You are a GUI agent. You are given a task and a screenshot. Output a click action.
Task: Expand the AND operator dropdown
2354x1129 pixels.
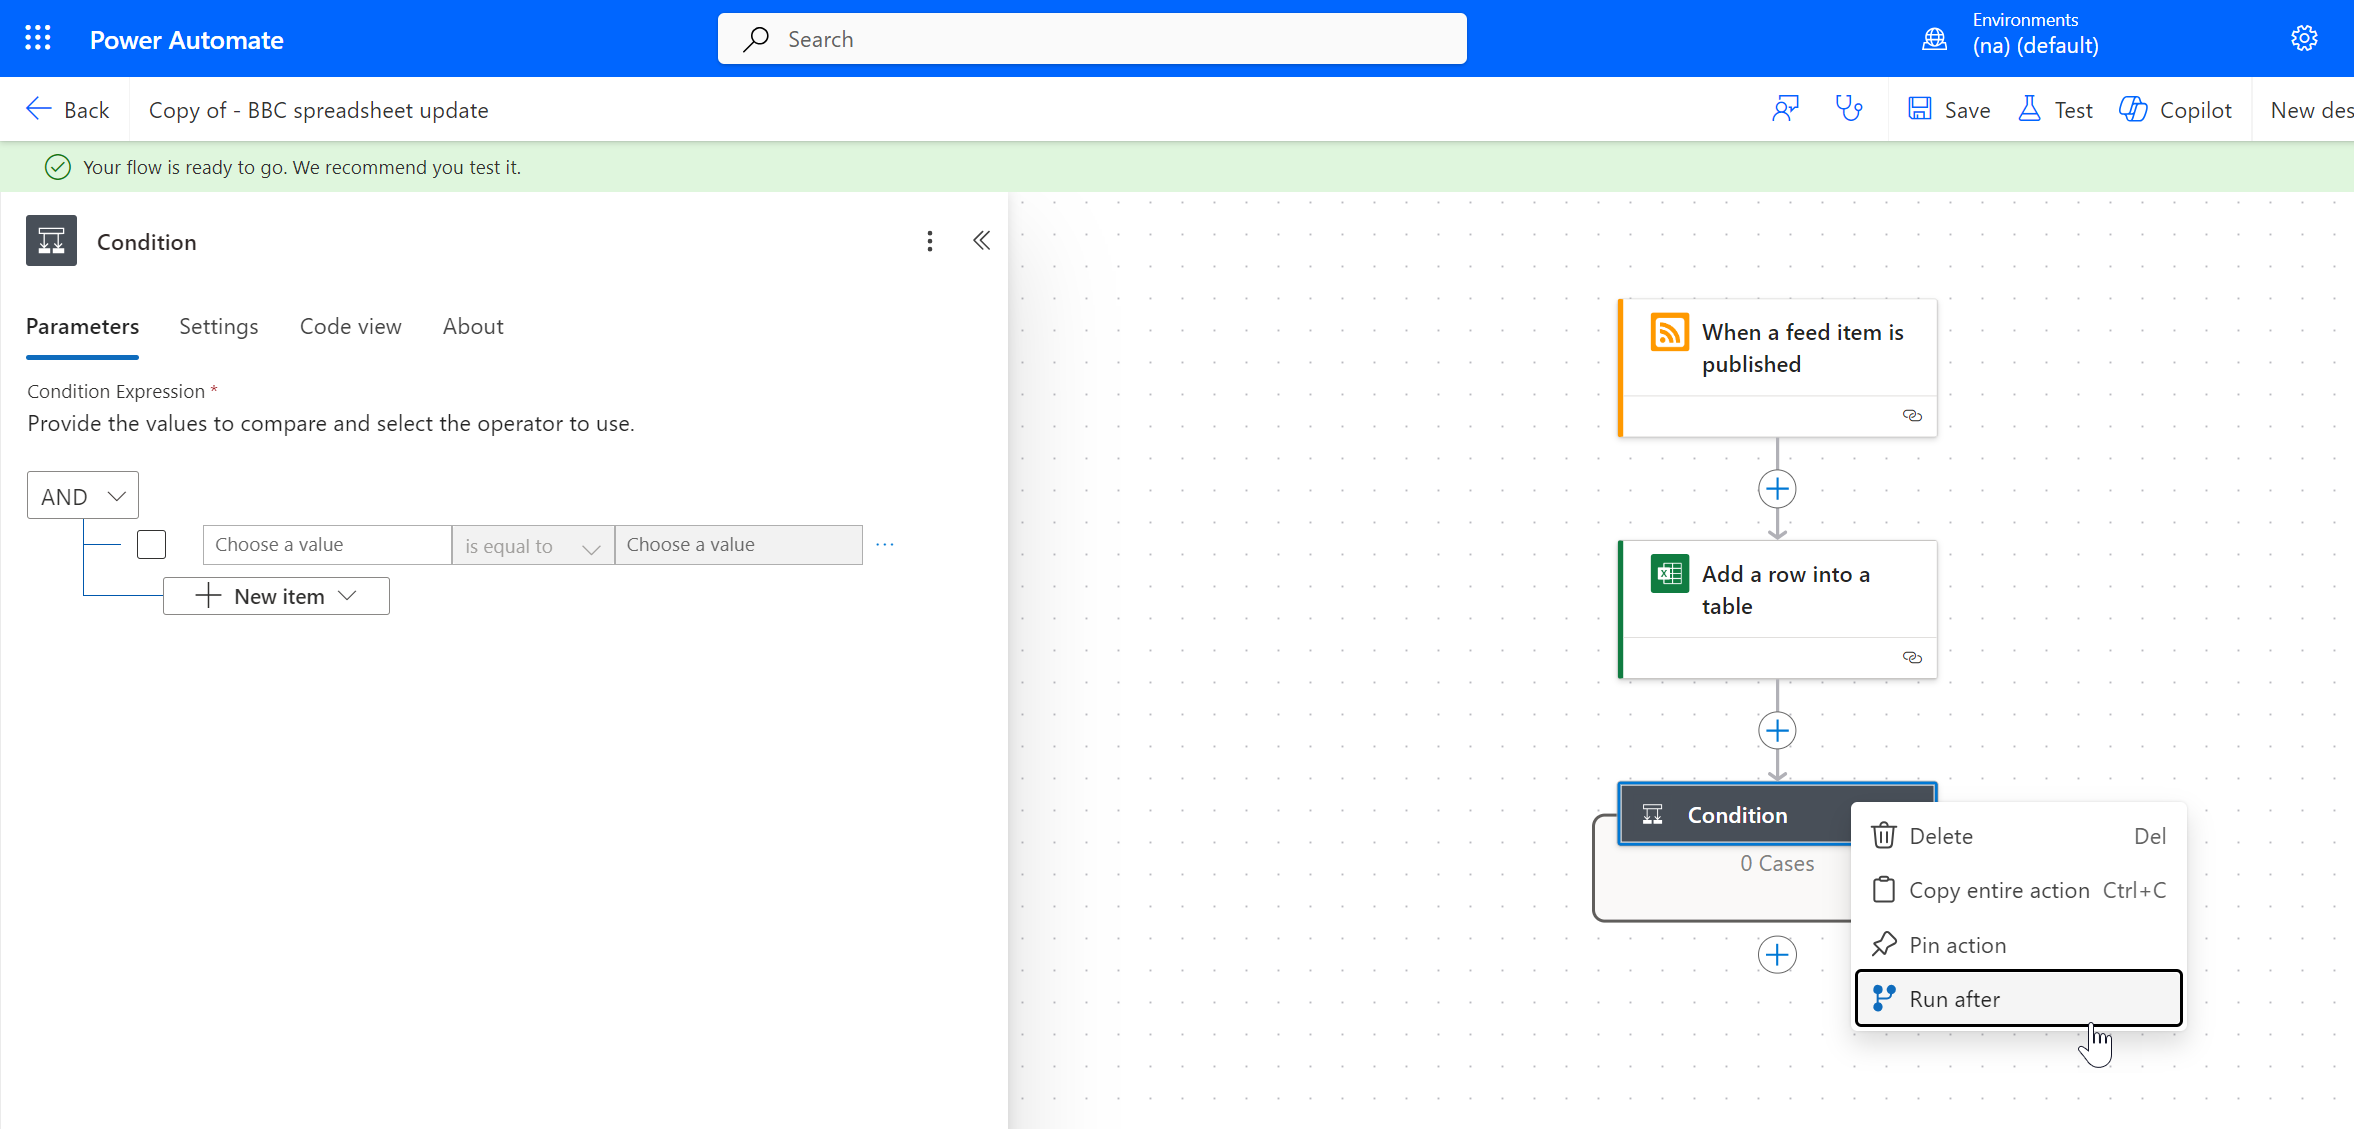pyautogui.click(x=83, y=496)
